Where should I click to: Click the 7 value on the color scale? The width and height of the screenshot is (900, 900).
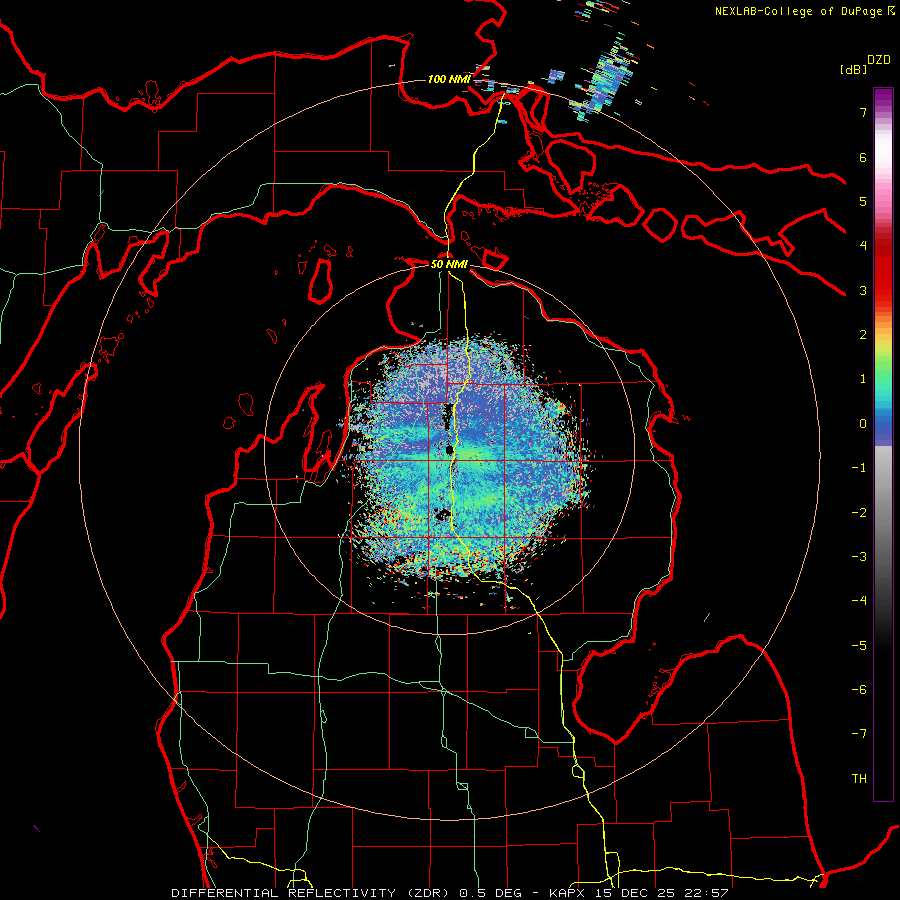pyautogui.click(x=863, y=112)
